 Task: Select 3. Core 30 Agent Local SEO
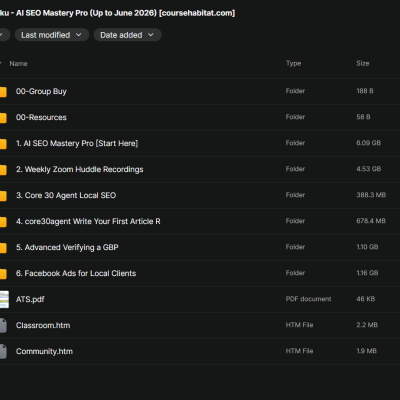(66, 195)
